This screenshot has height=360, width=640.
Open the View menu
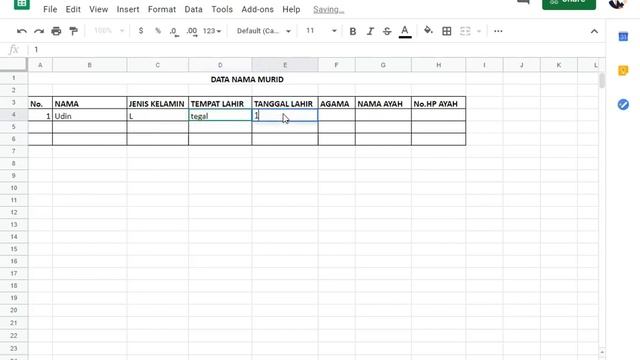point(98,9)
